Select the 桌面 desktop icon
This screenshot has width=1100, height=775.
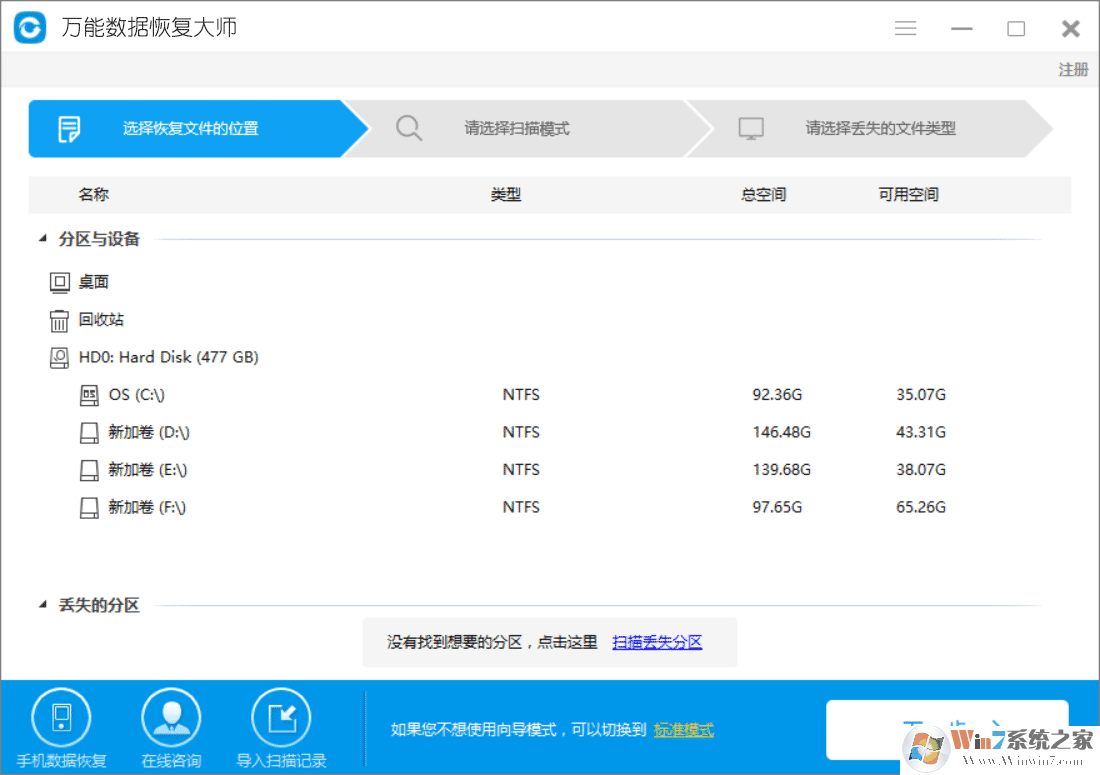point(59,281)
